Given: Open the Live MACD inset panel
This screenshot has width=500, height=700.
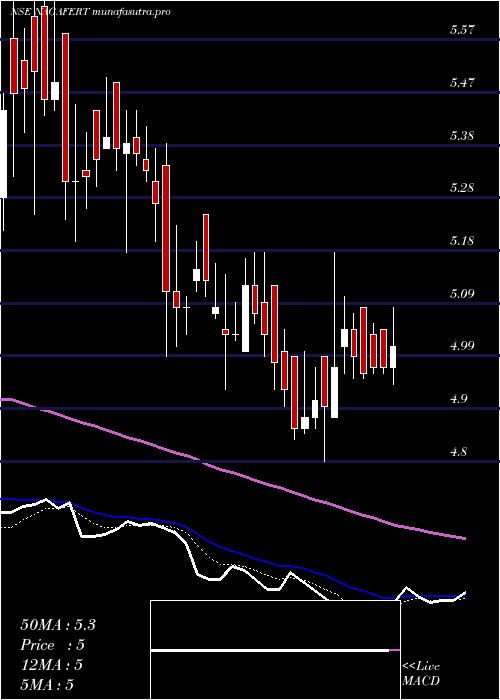Looking at the screenshot, I should (x=275, y=650).
